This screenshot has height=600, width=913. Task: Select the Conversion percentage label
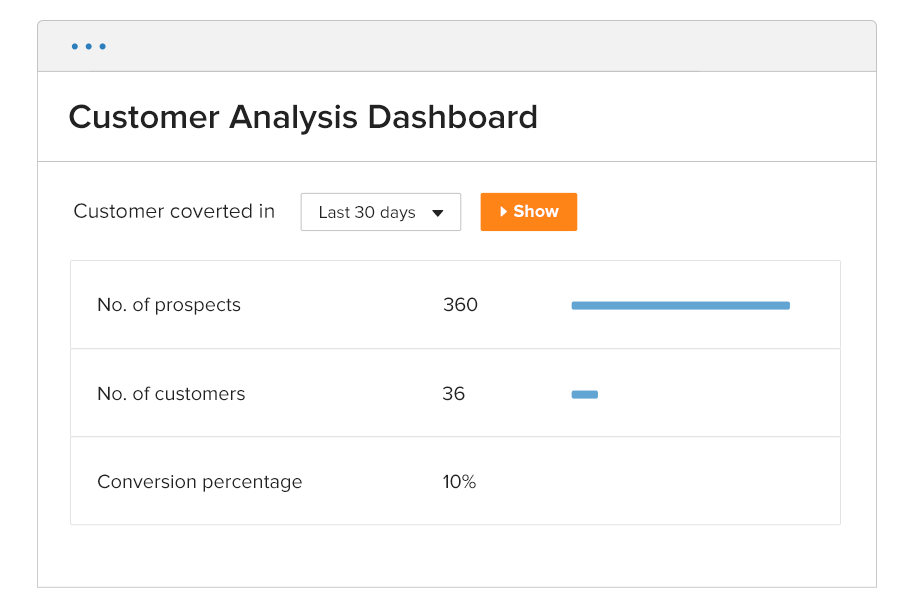click(199, 482)
